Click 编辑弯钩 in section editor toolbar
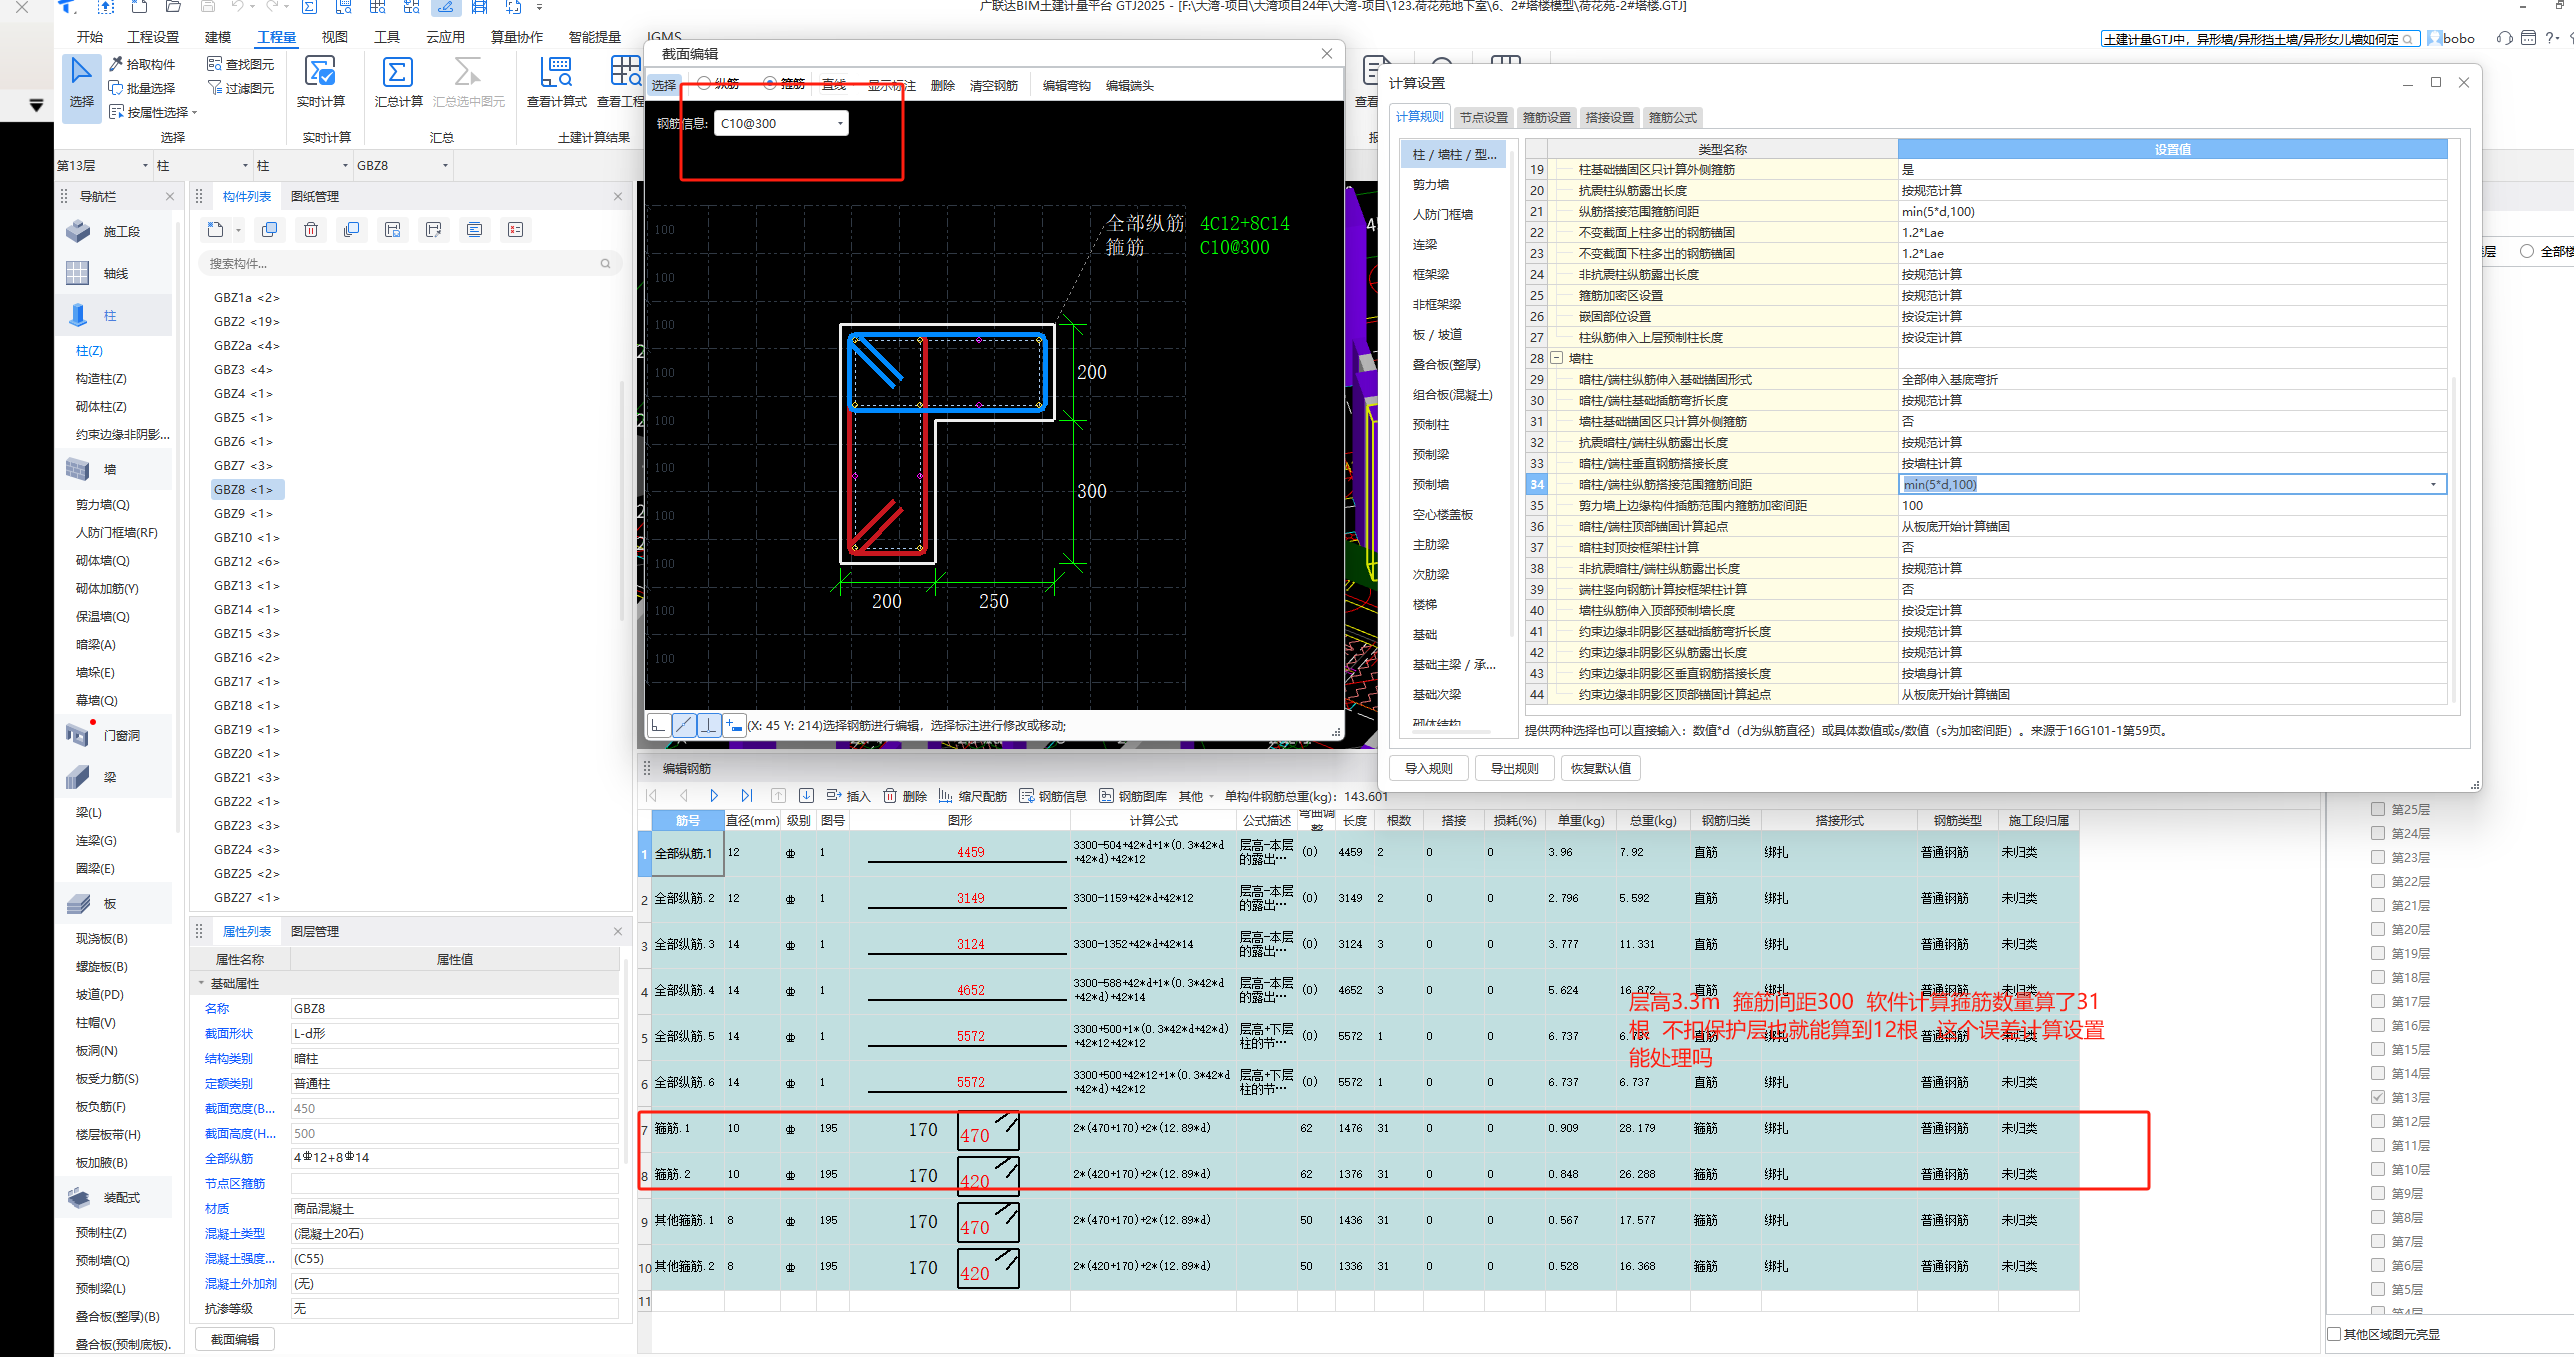Viewport: 2574px width, 1357px height. click(1066, 86)
